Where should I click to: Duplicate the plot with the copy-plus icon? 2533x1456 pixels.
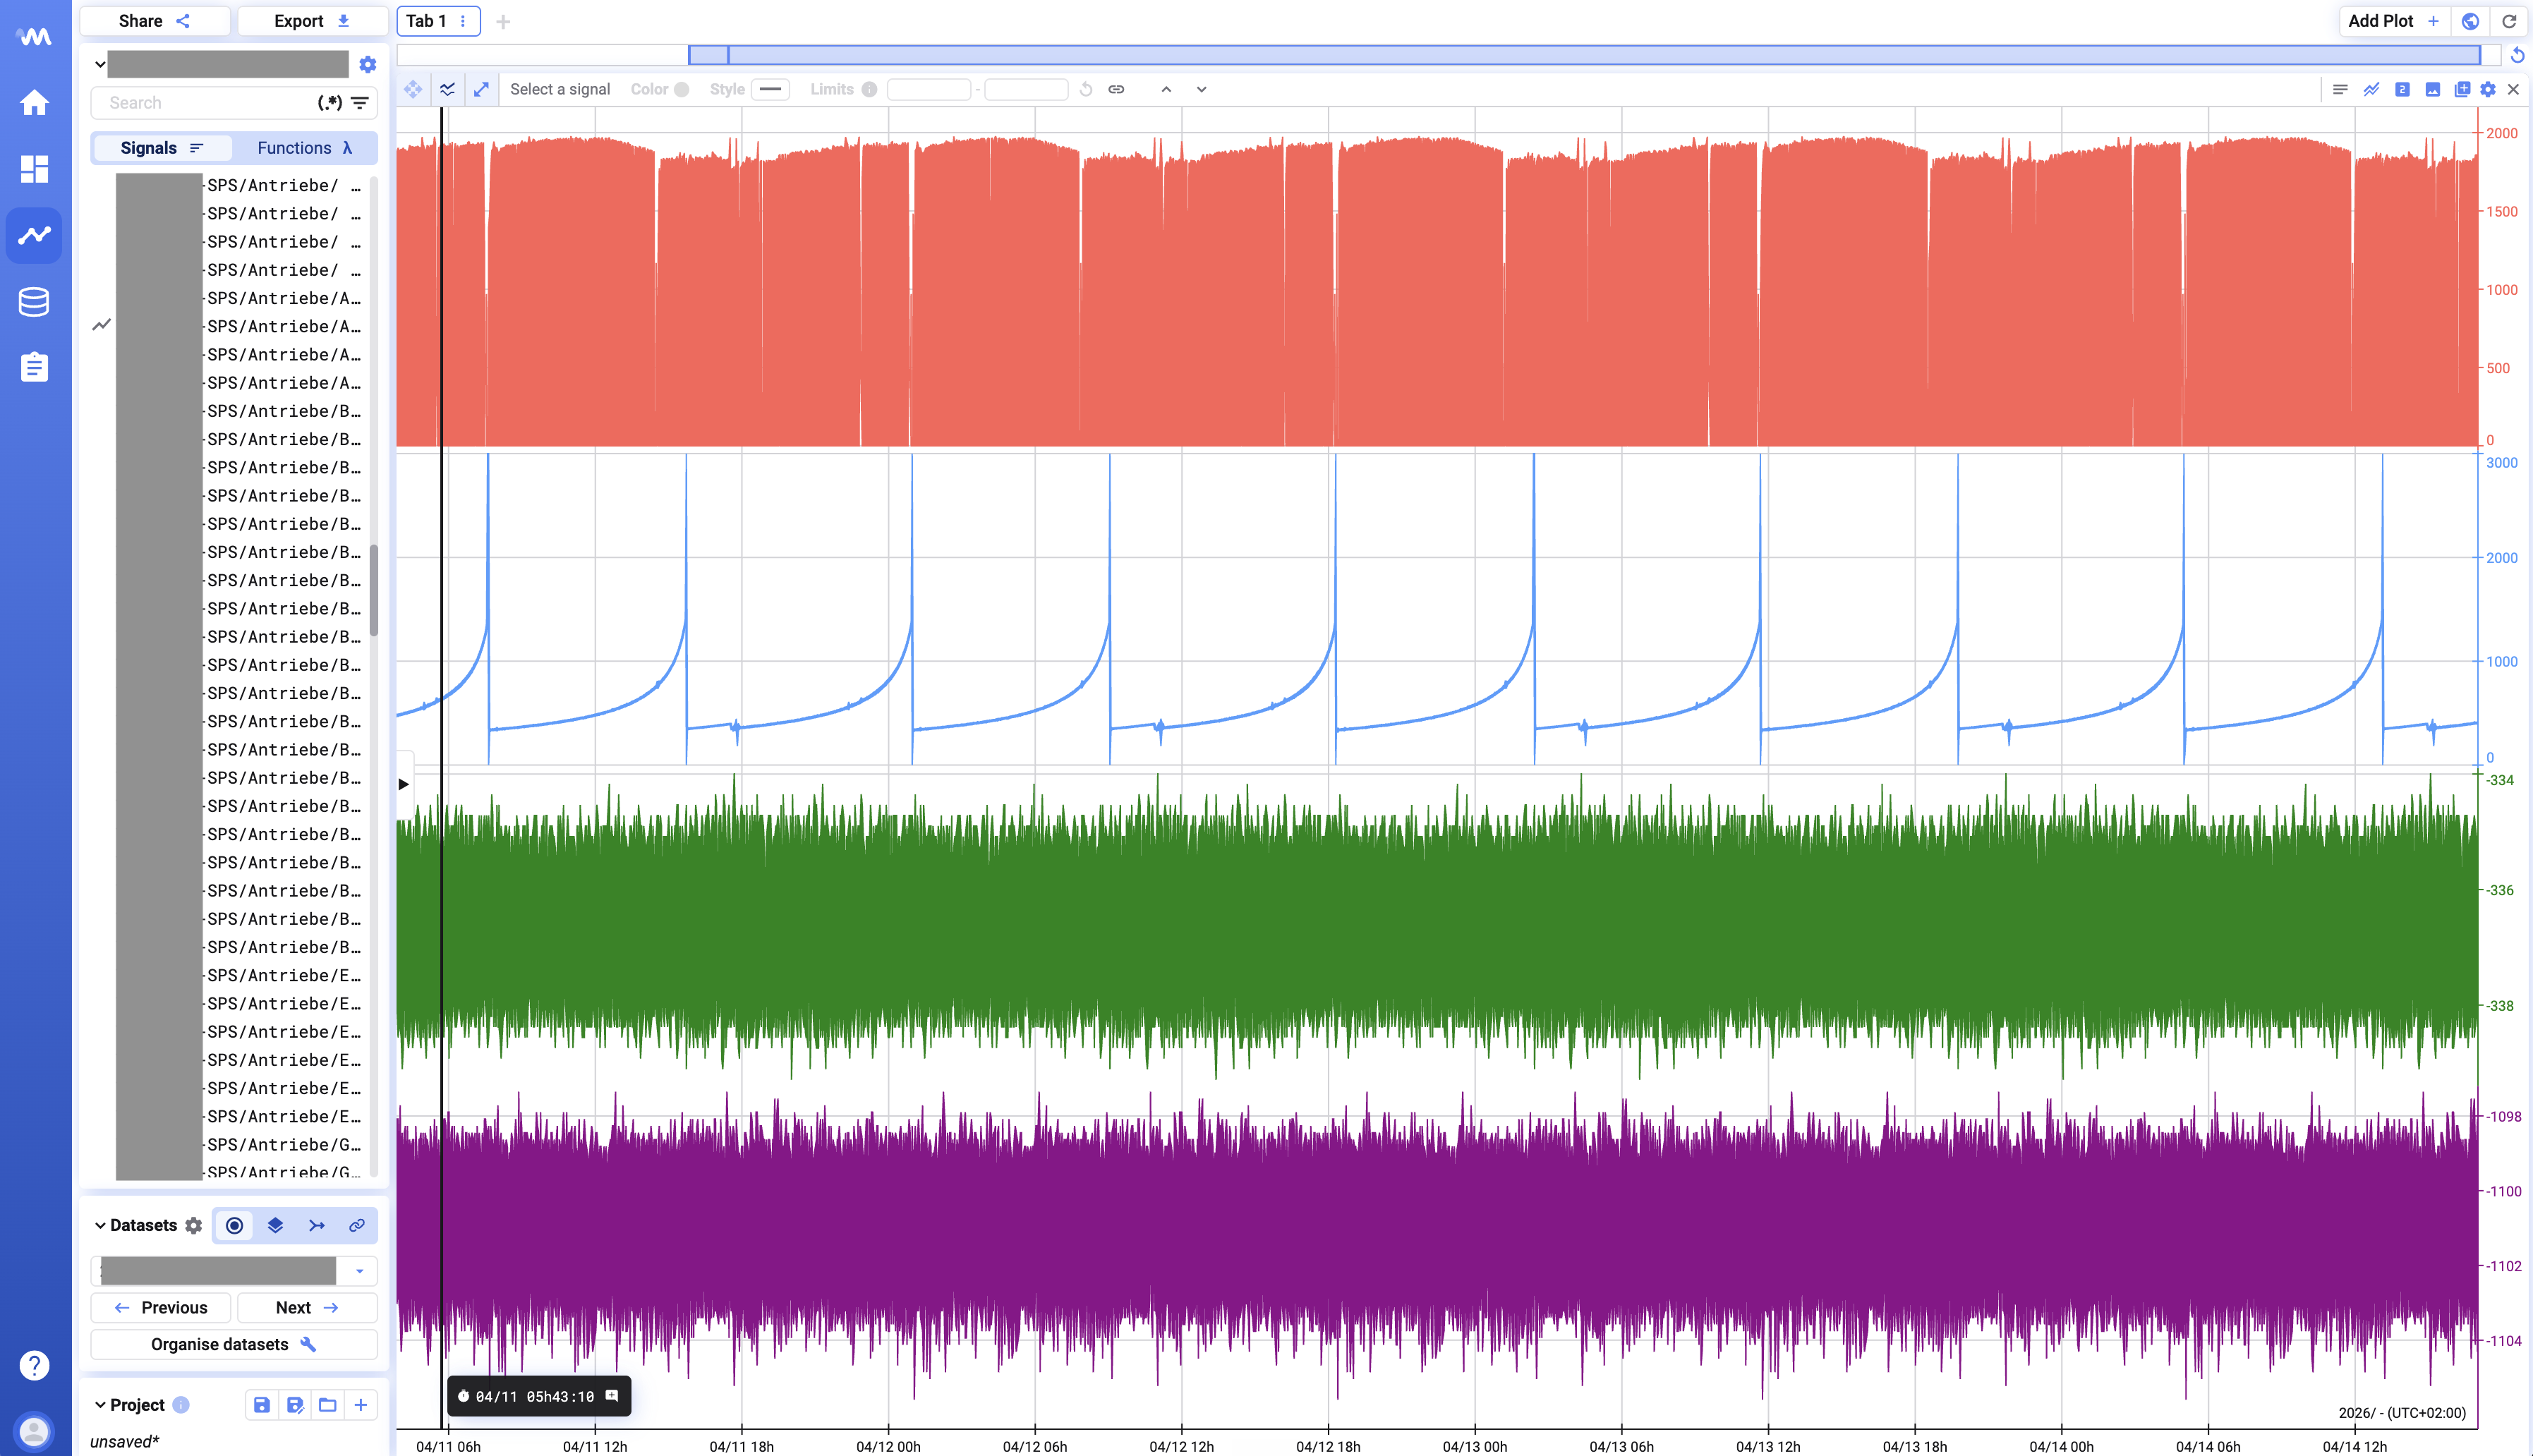pyautogui.click(x=2461, y=89)
